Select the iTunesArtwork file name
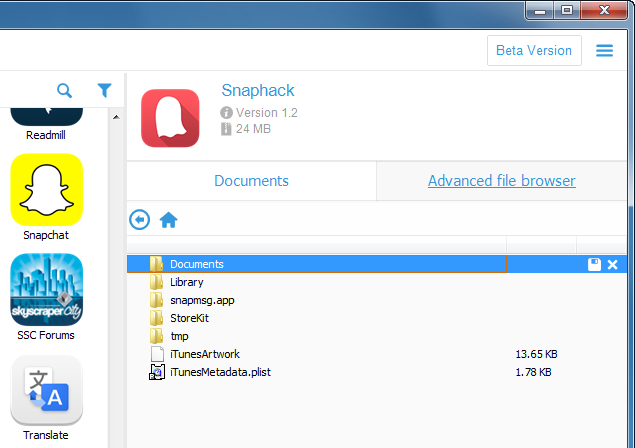Image resolution: width=635 pixels, height=448 pixels. (205, 354)
